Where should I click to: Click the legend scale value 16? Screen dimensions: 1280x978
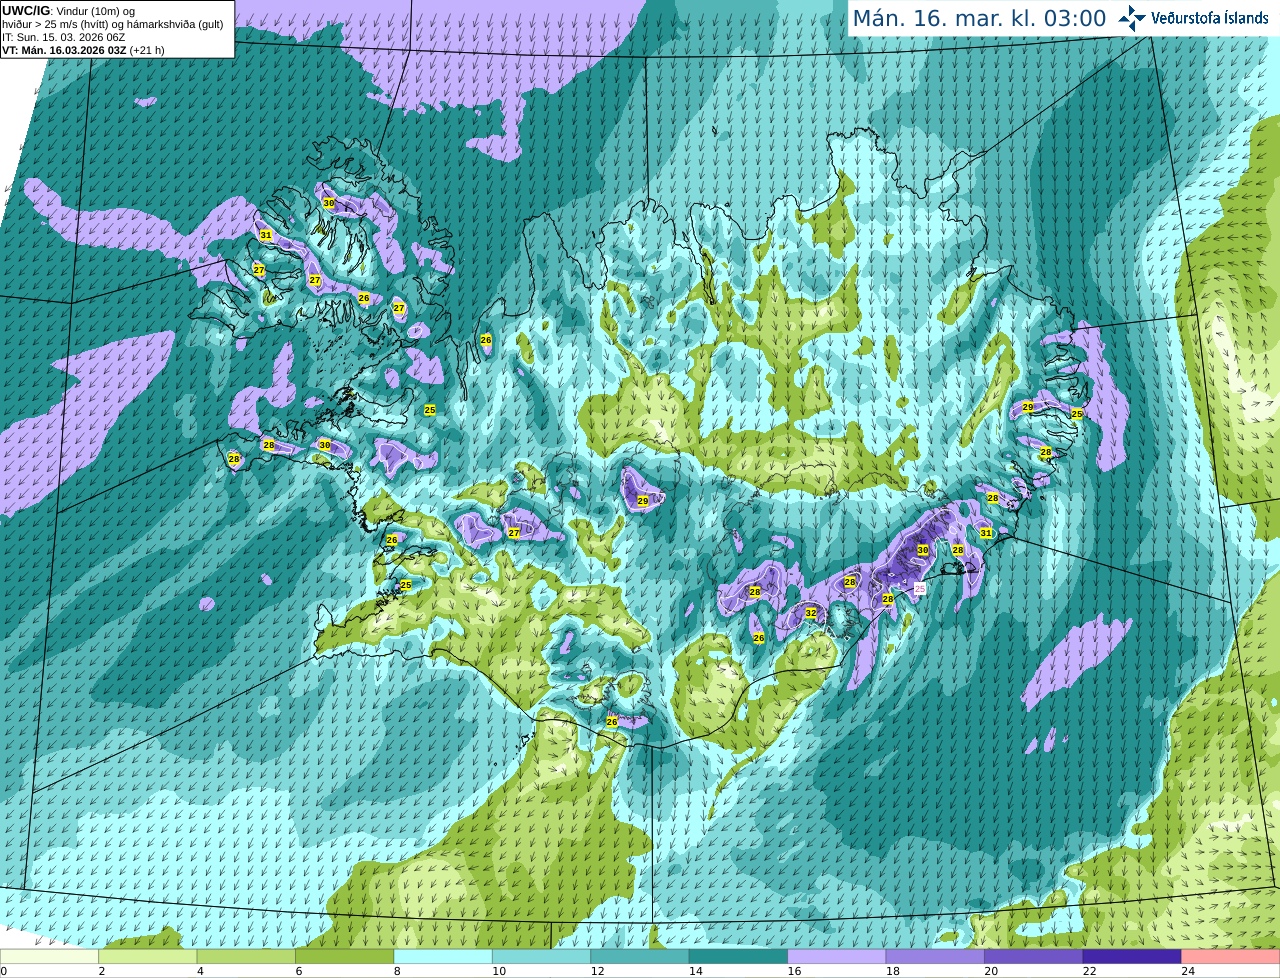794,971
